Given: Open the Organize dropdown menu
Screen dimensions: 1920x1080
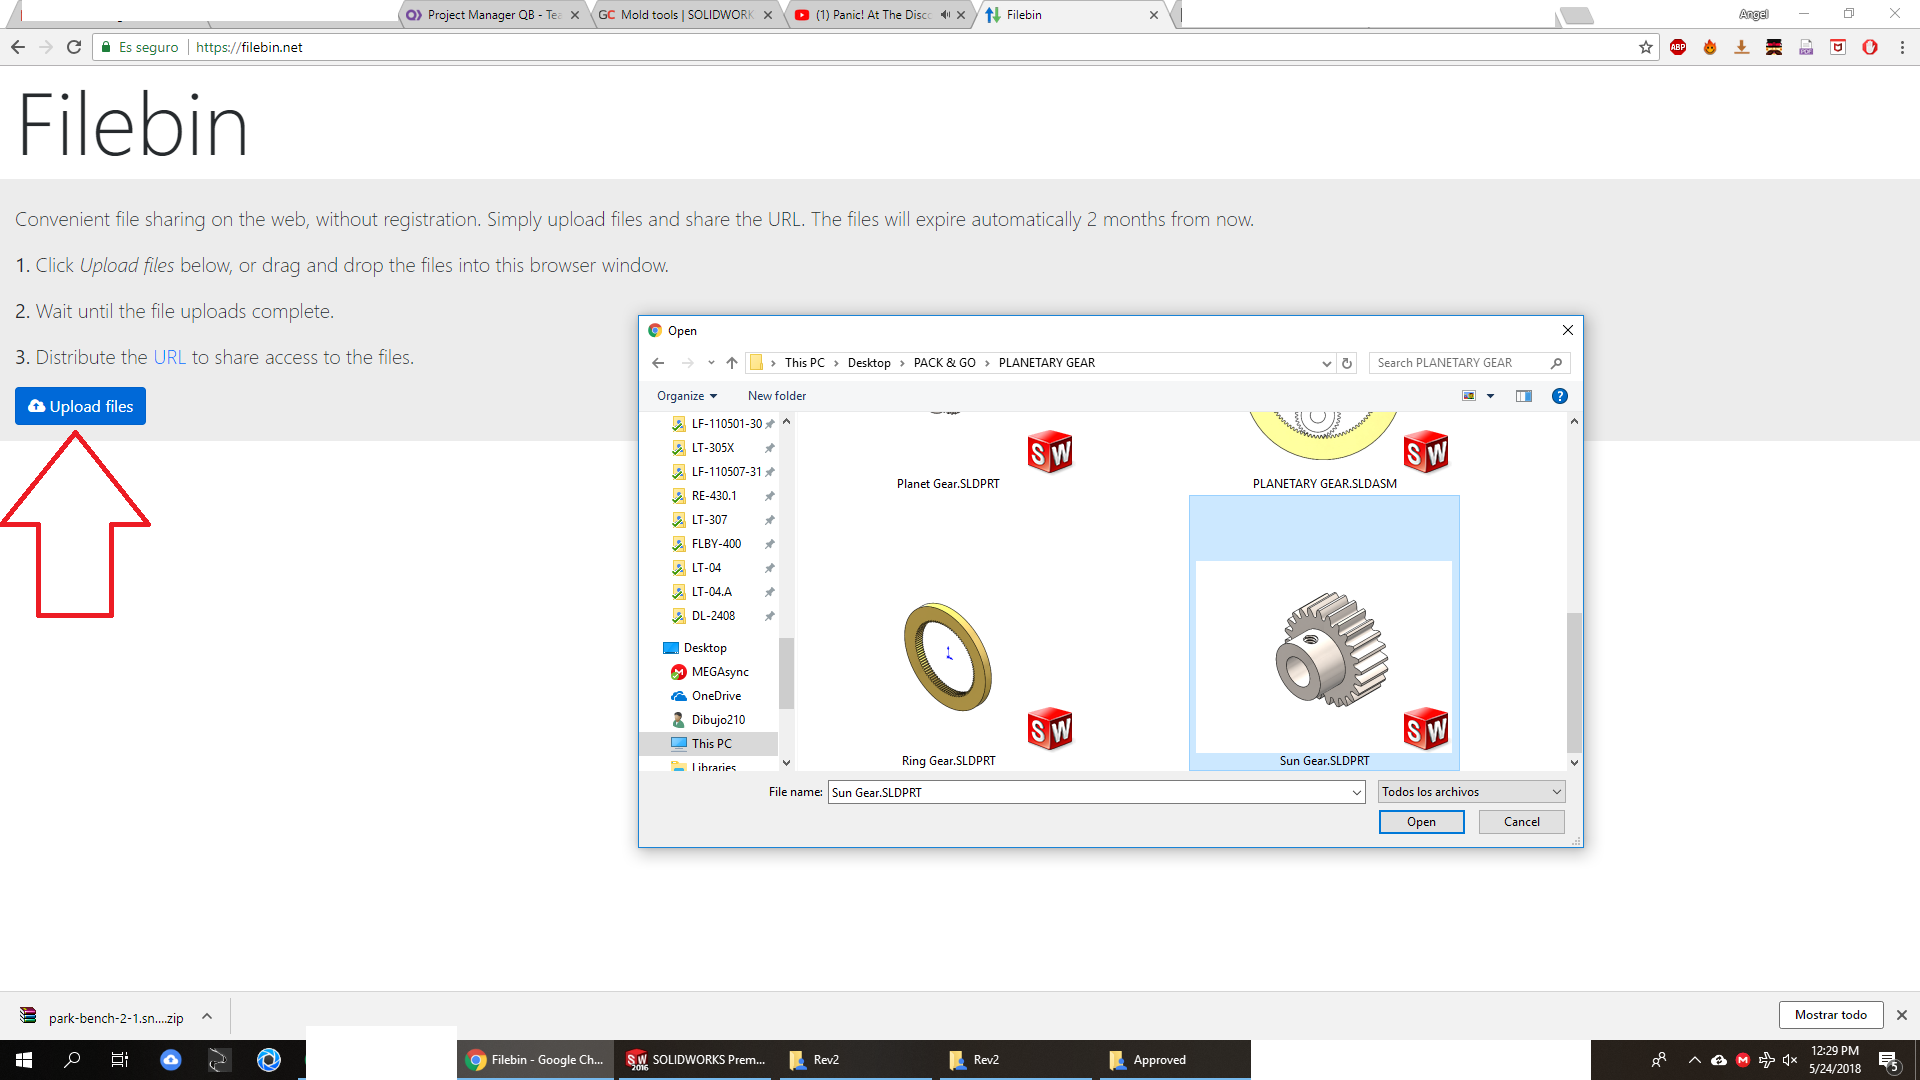Looking at the screenshot, I should tap(686, 396).
